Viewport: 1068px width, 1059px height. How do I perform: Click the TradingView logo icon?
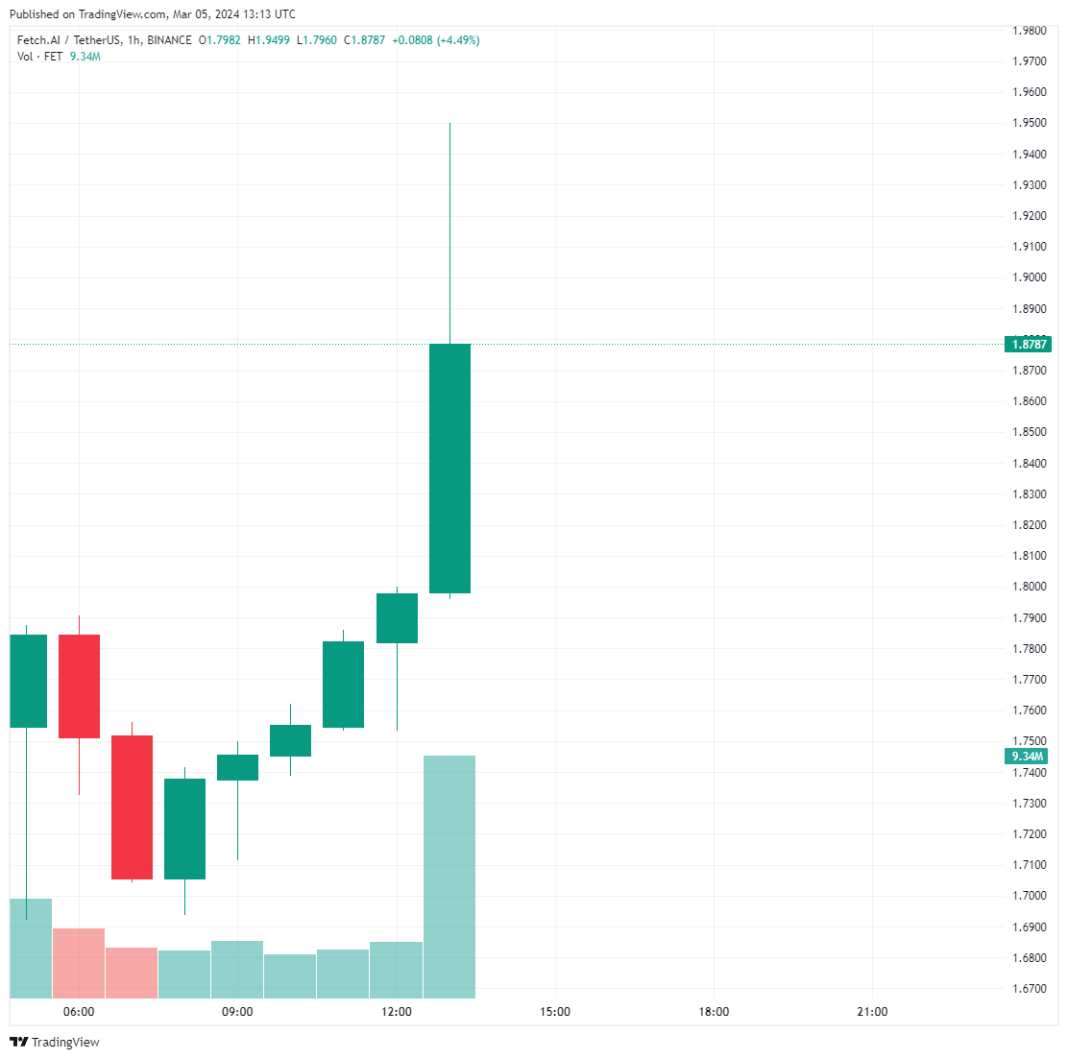click(19, 1042)
